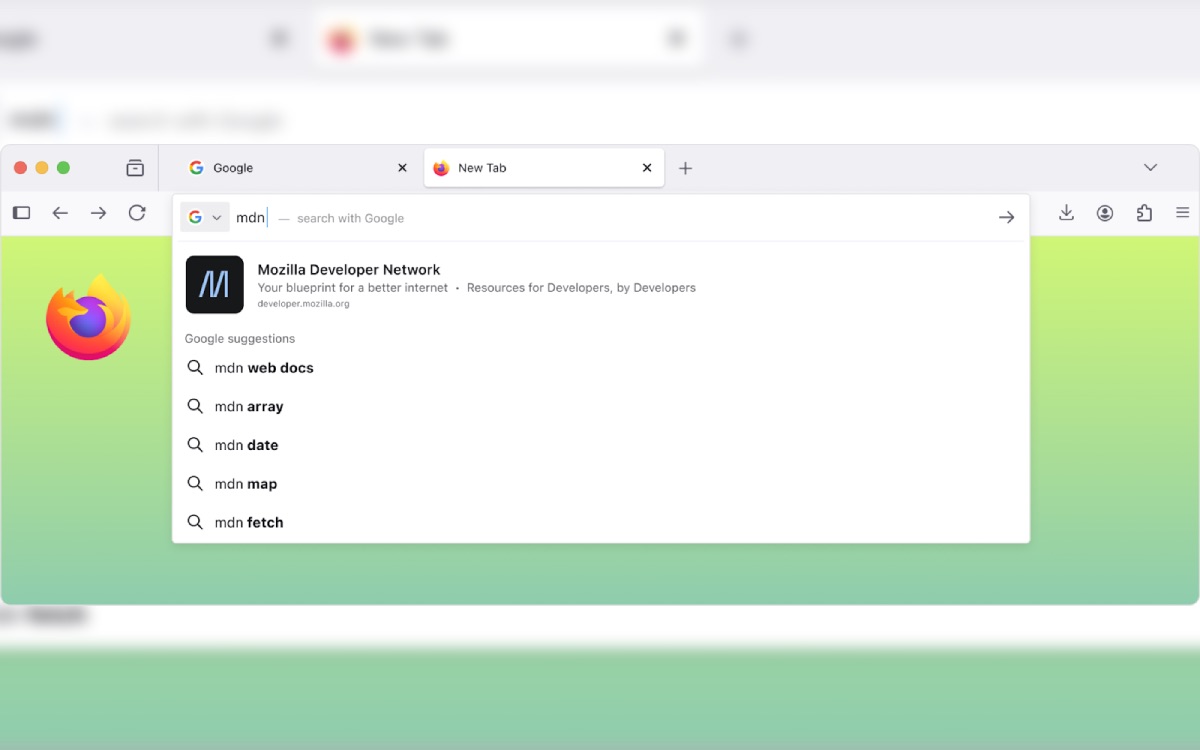Select the New Tab tab
Image resolution: width=1200 pixels, height=750 pixels.
click(x=530, y=168)
